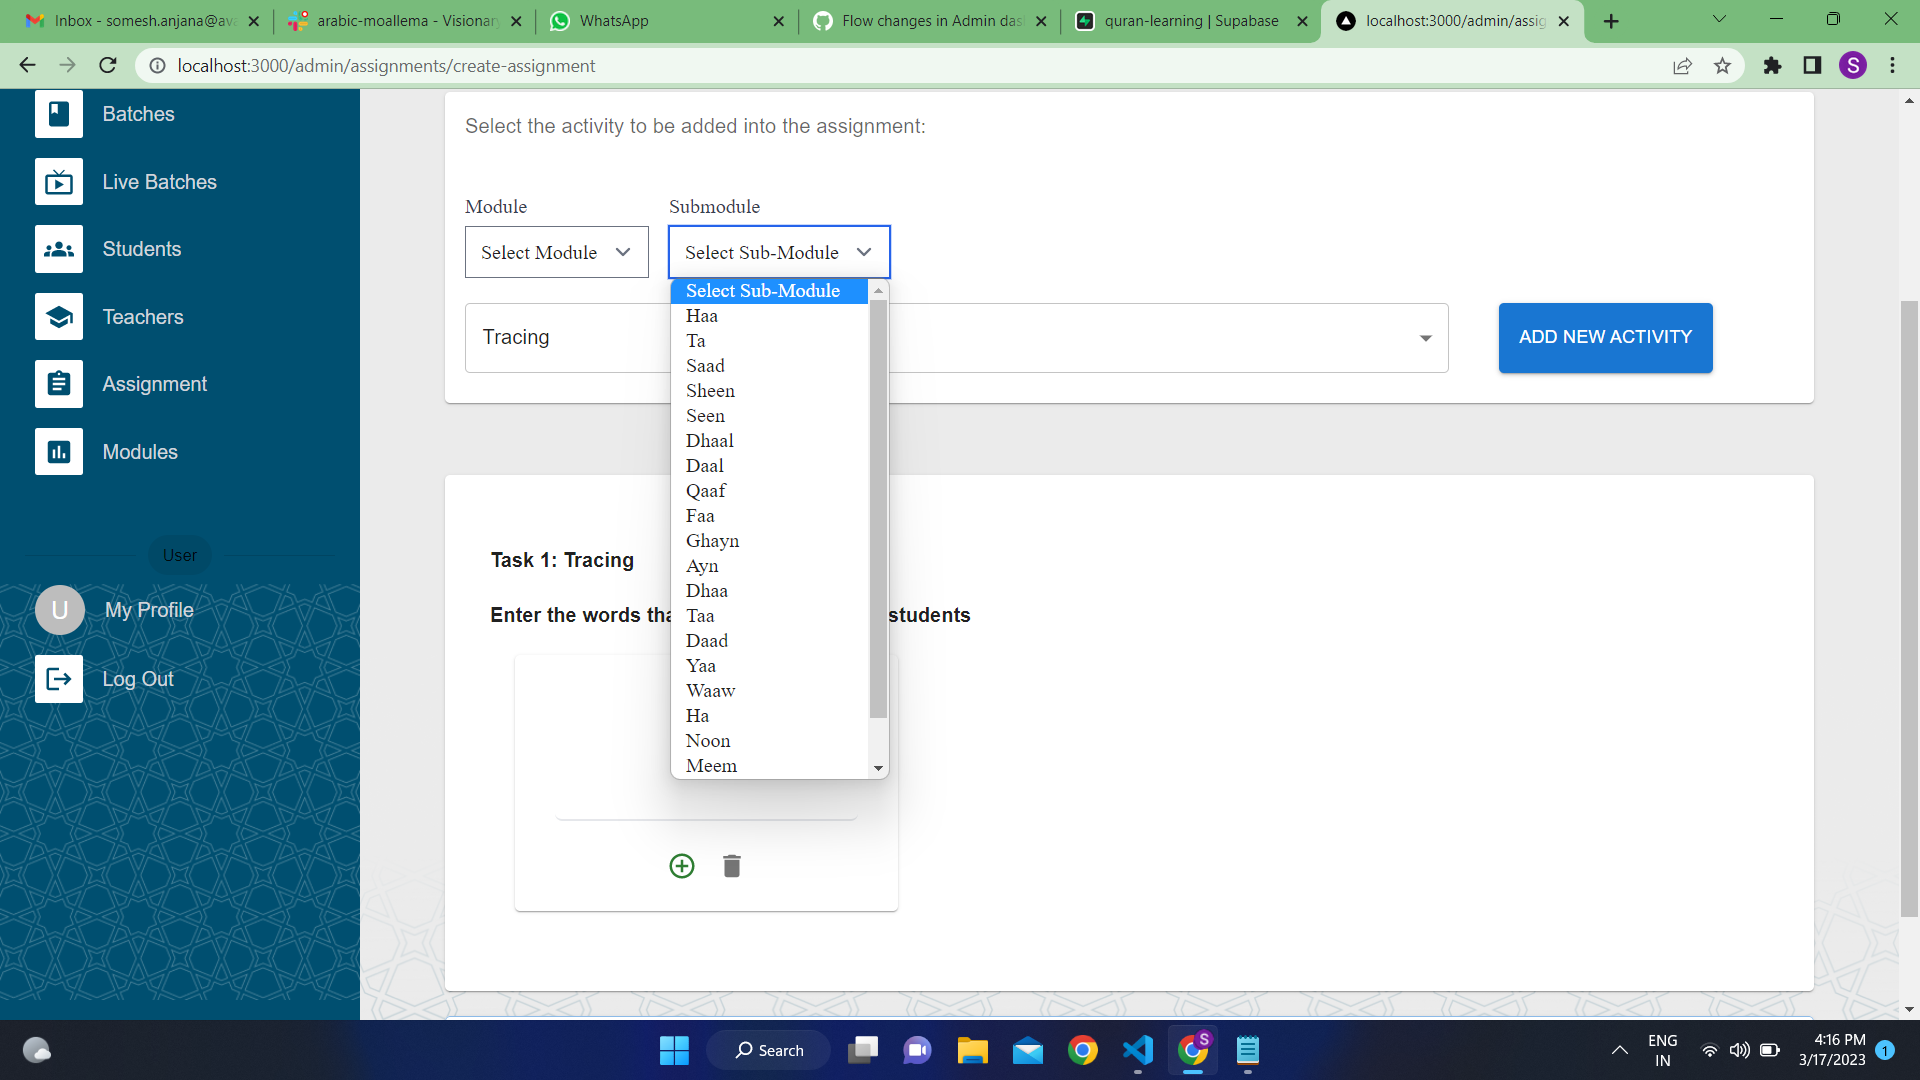1920x1080 pixels.
Task: Select the Assignment sidebar icon
Action: 59,383
